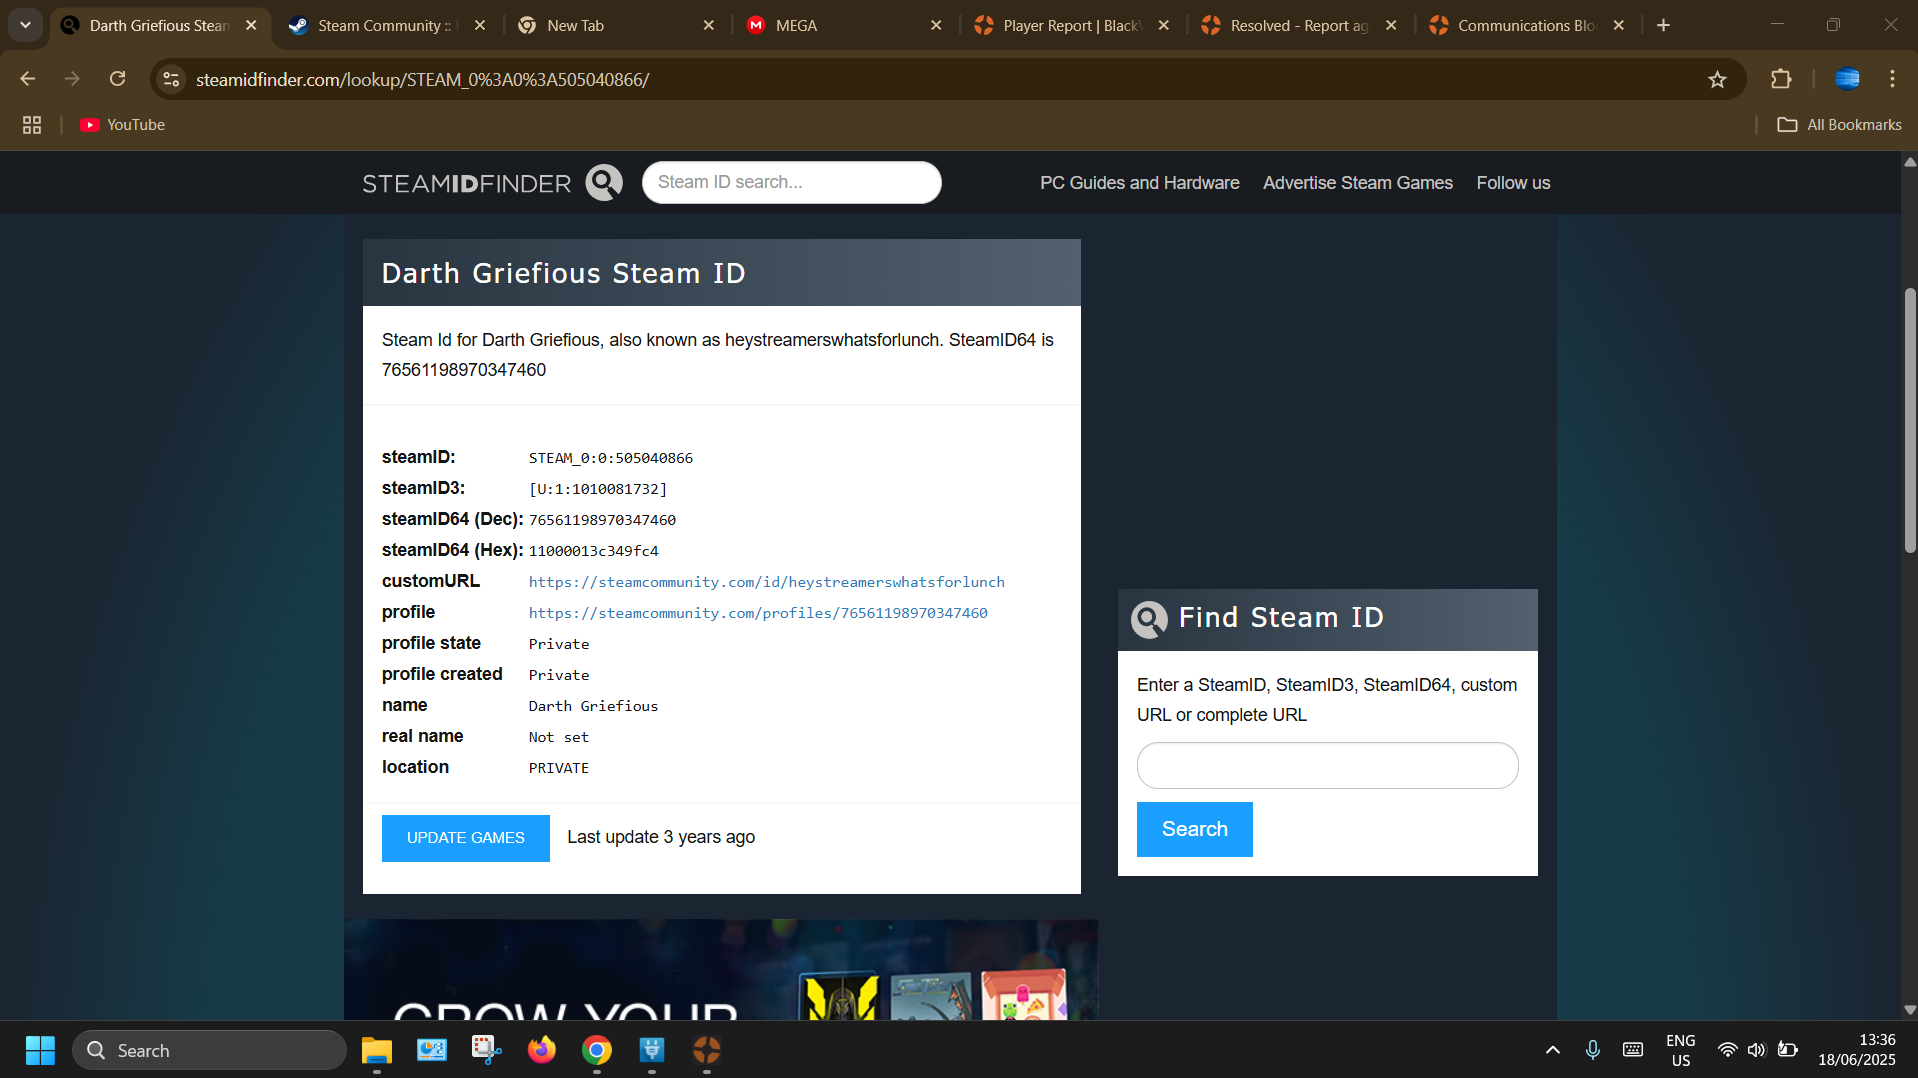Open battery tray icon
This screenshot has height=1078, width=1918.
point(1787,1050)
